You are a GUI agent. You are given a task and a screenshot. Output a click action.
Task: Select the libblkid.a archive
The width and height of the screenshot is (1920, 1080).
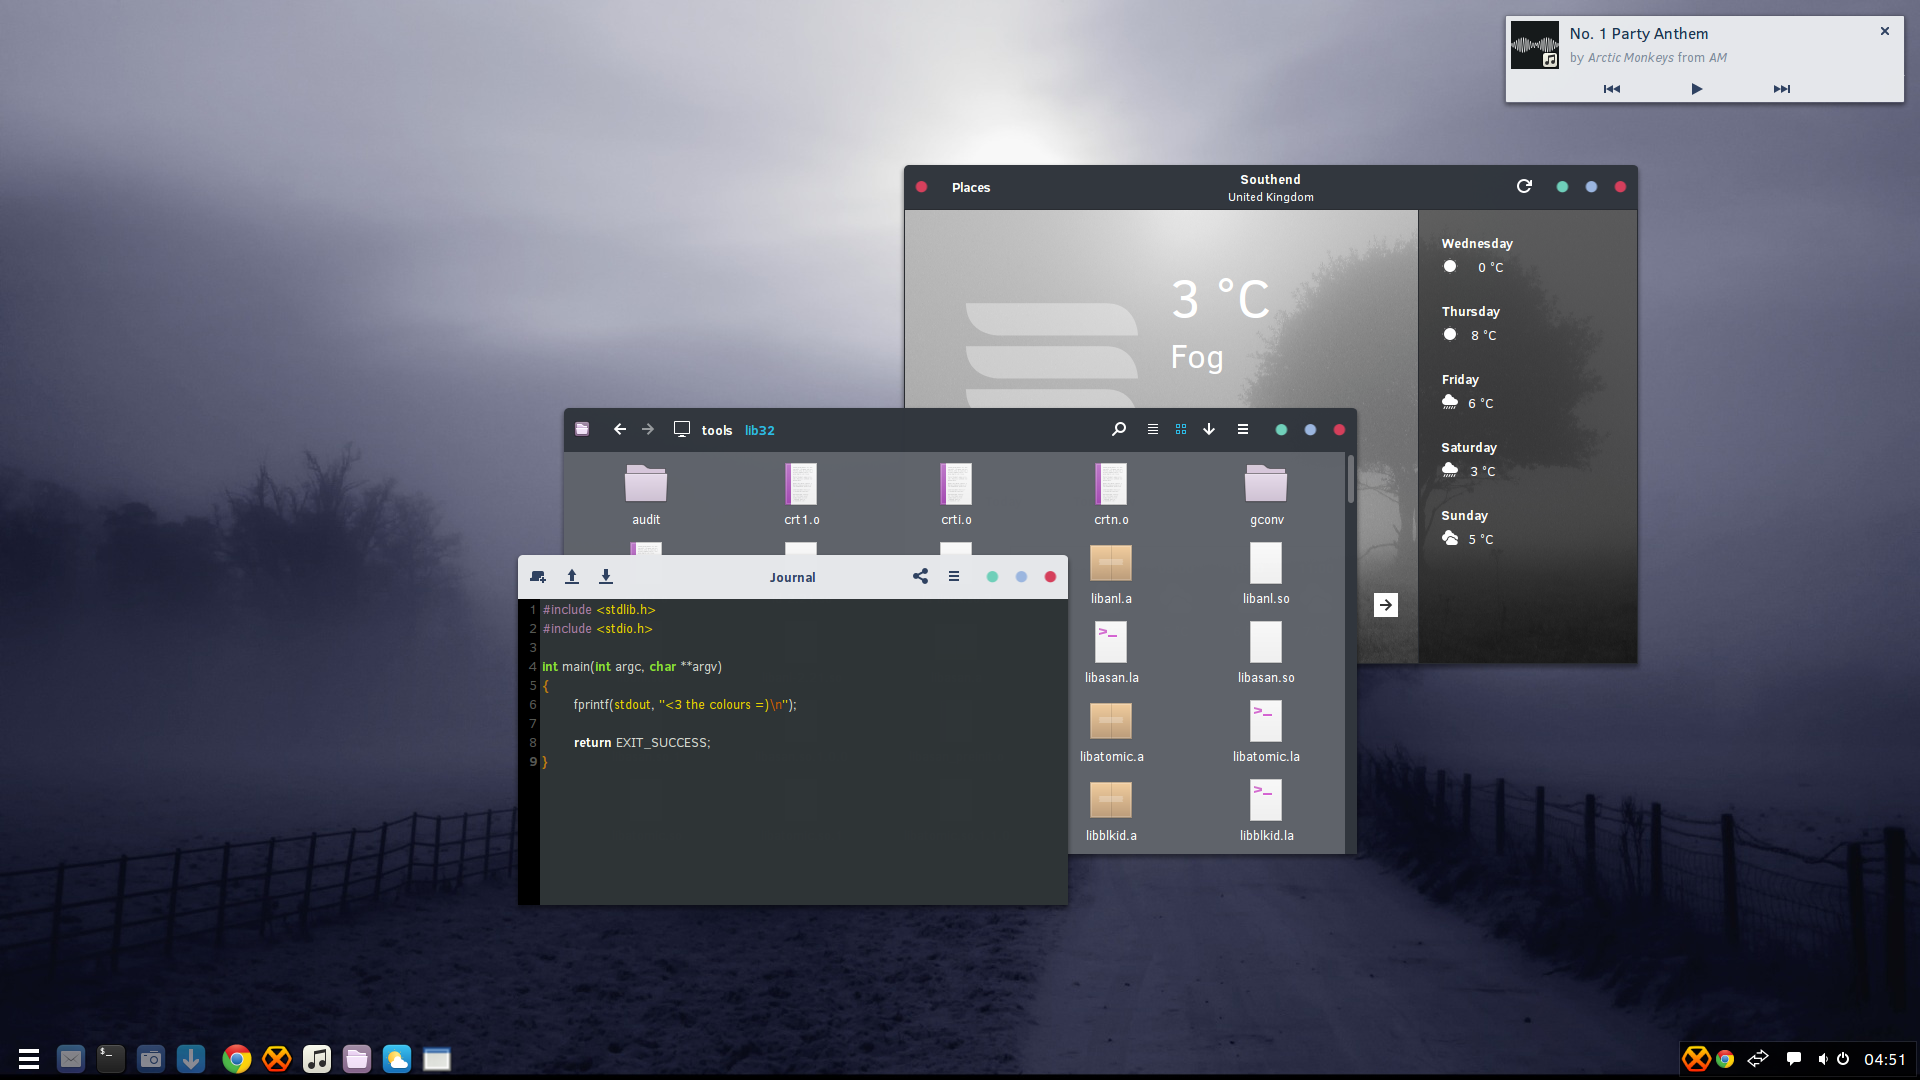1111,811
